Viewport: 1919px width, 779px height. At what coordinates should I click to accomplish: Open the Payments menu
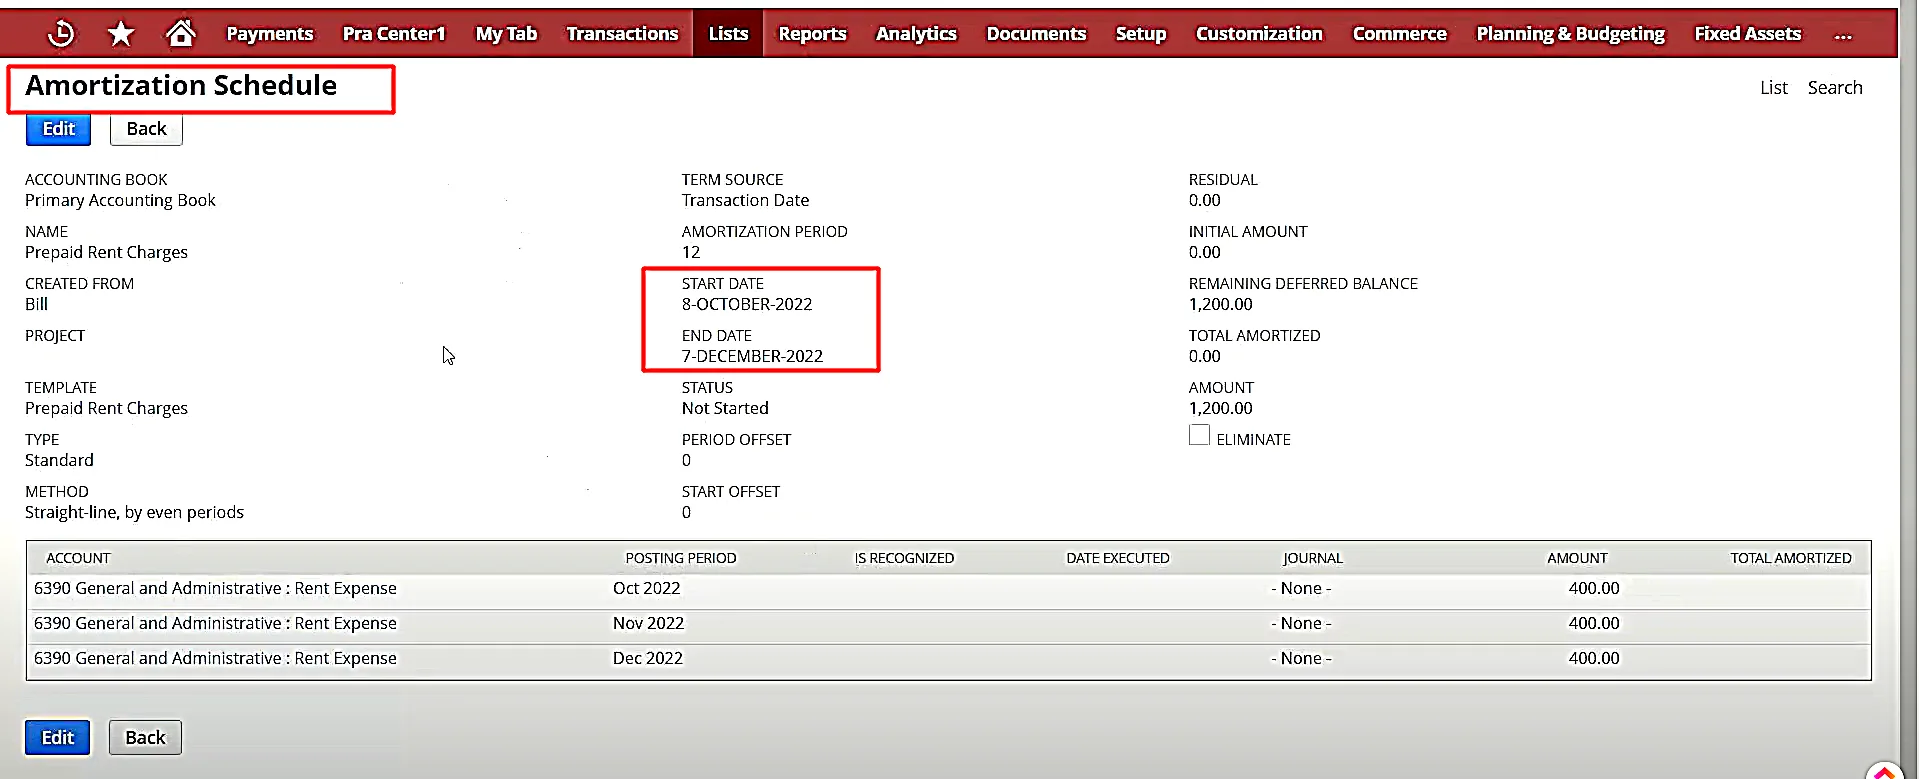270,34
